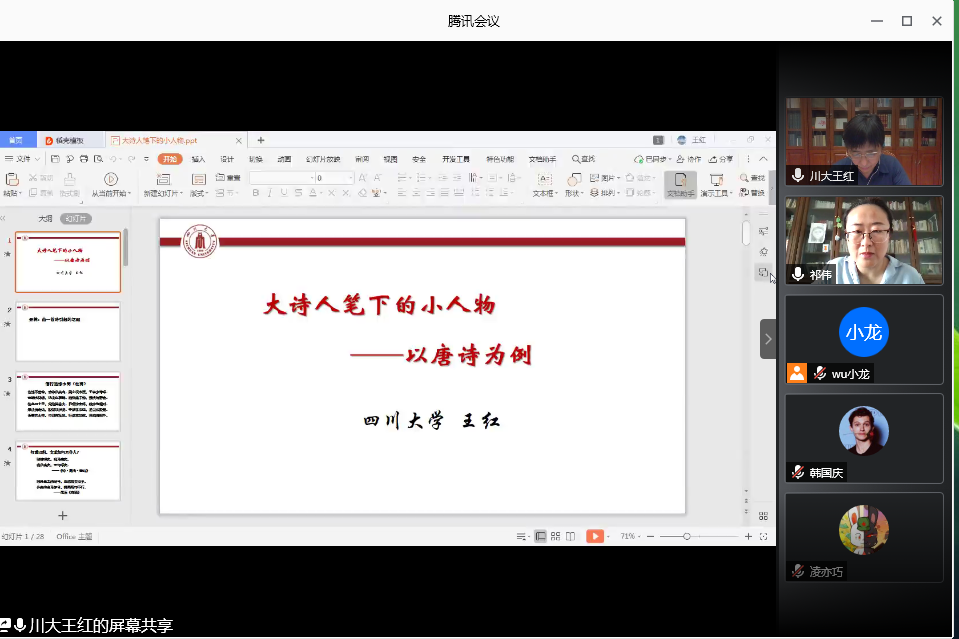The image size is (959, 639).
Task: Open the 插入 Insert ribbon tab
Action: pyautogui.click(x=199, y=159)
